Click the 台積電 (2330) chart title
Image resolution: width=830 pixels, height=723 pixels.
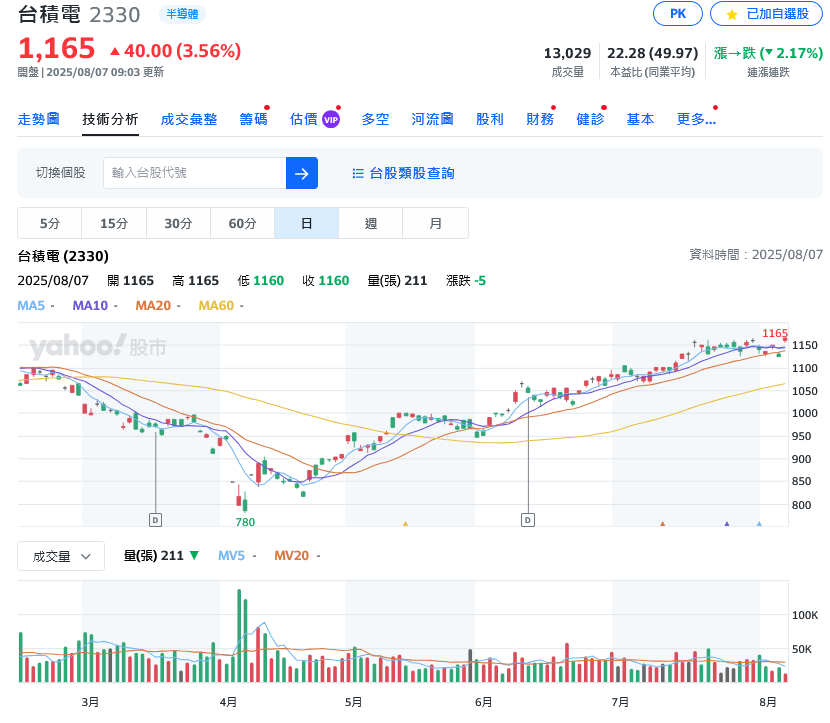coord(63,256)
